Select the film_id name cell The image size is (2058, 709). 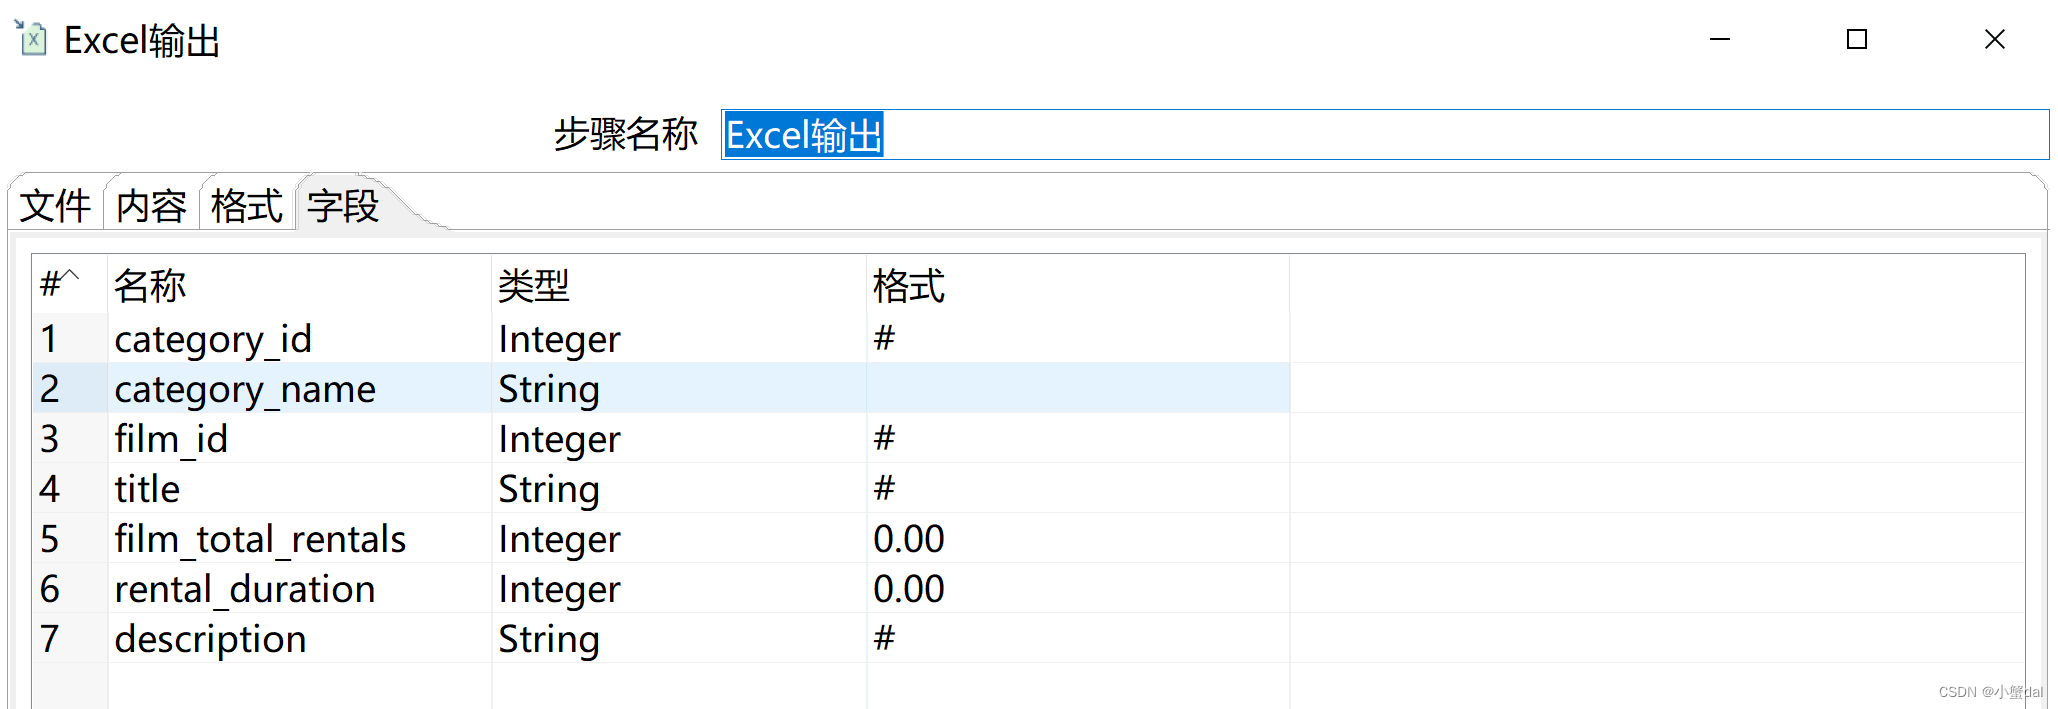[299, 438]
